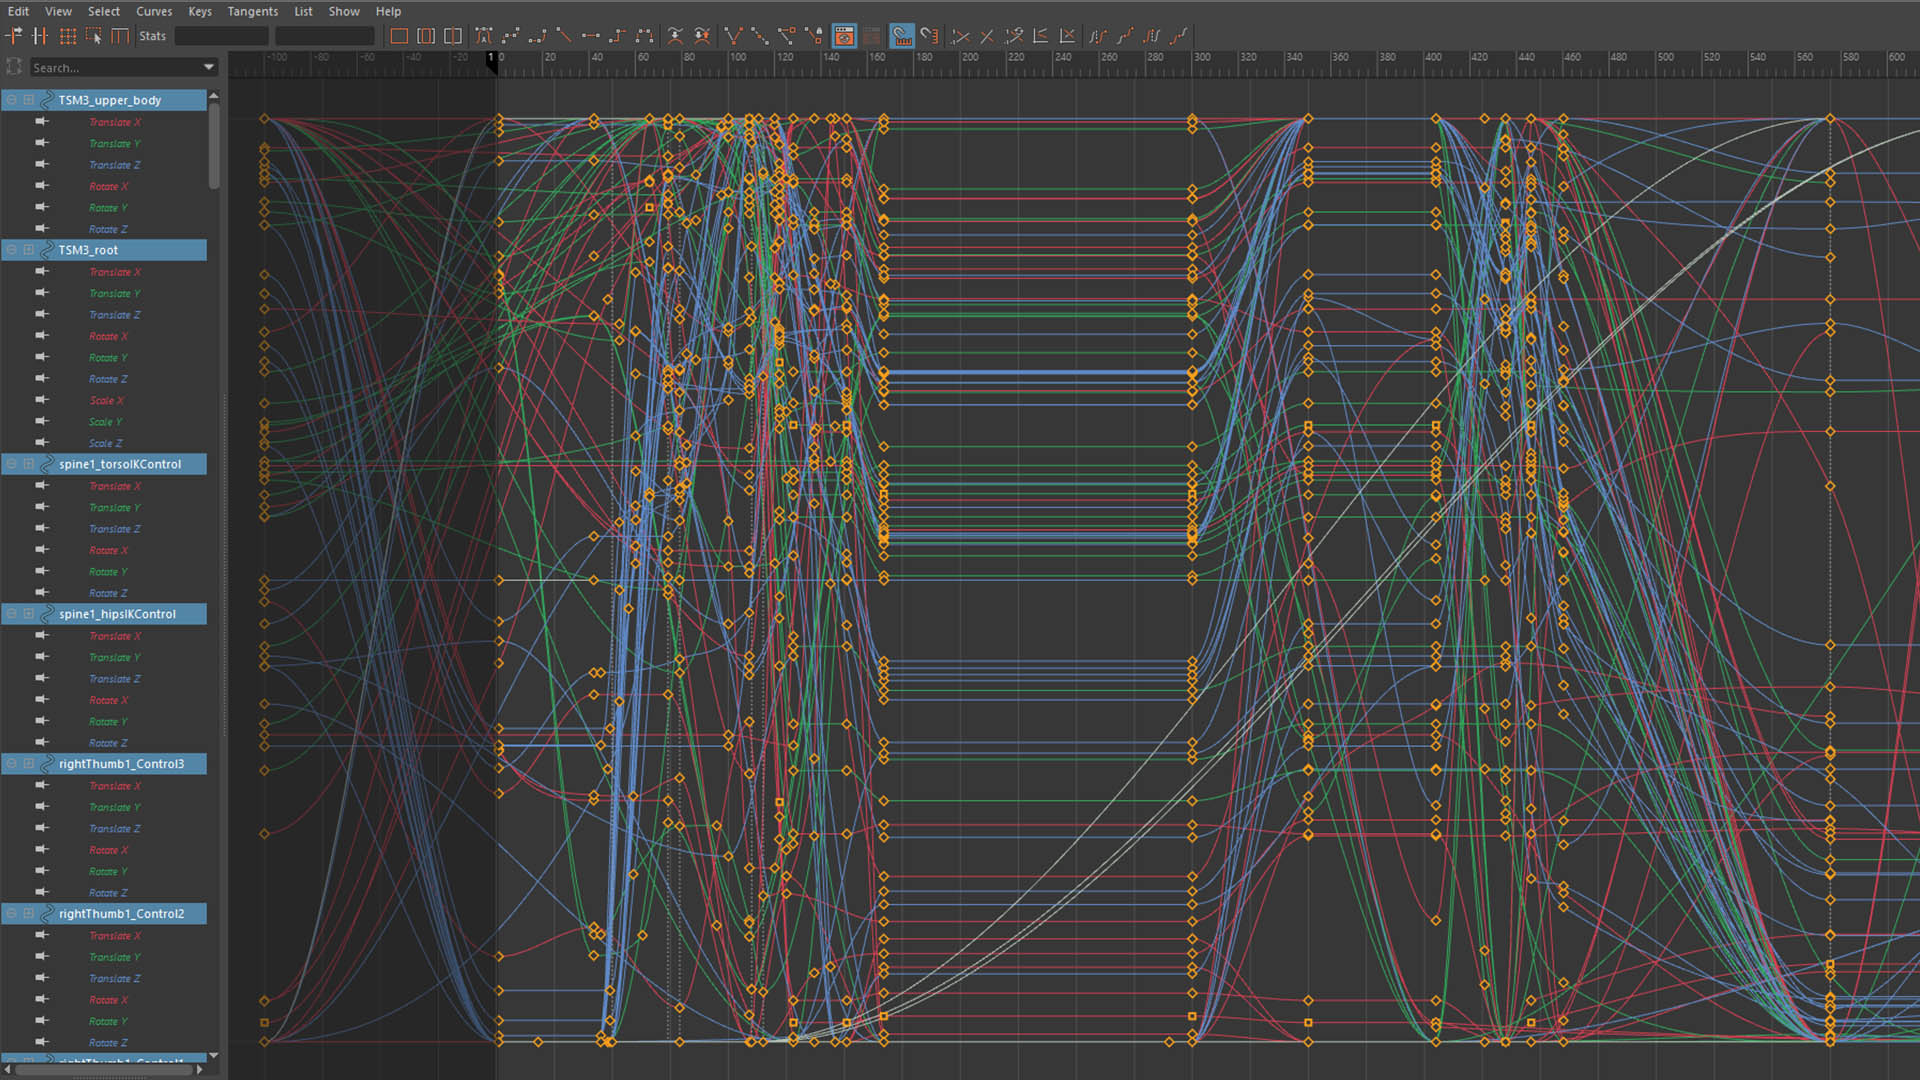Open the Tangents menu
1920x1080 pixels.
pos(252,11)
